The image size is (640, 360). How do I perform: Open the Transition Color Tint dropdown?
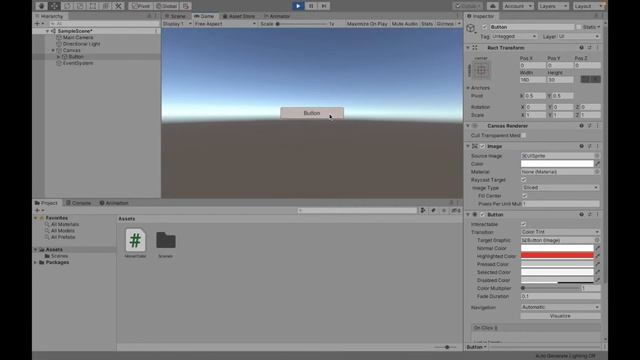tap(560, 232)
